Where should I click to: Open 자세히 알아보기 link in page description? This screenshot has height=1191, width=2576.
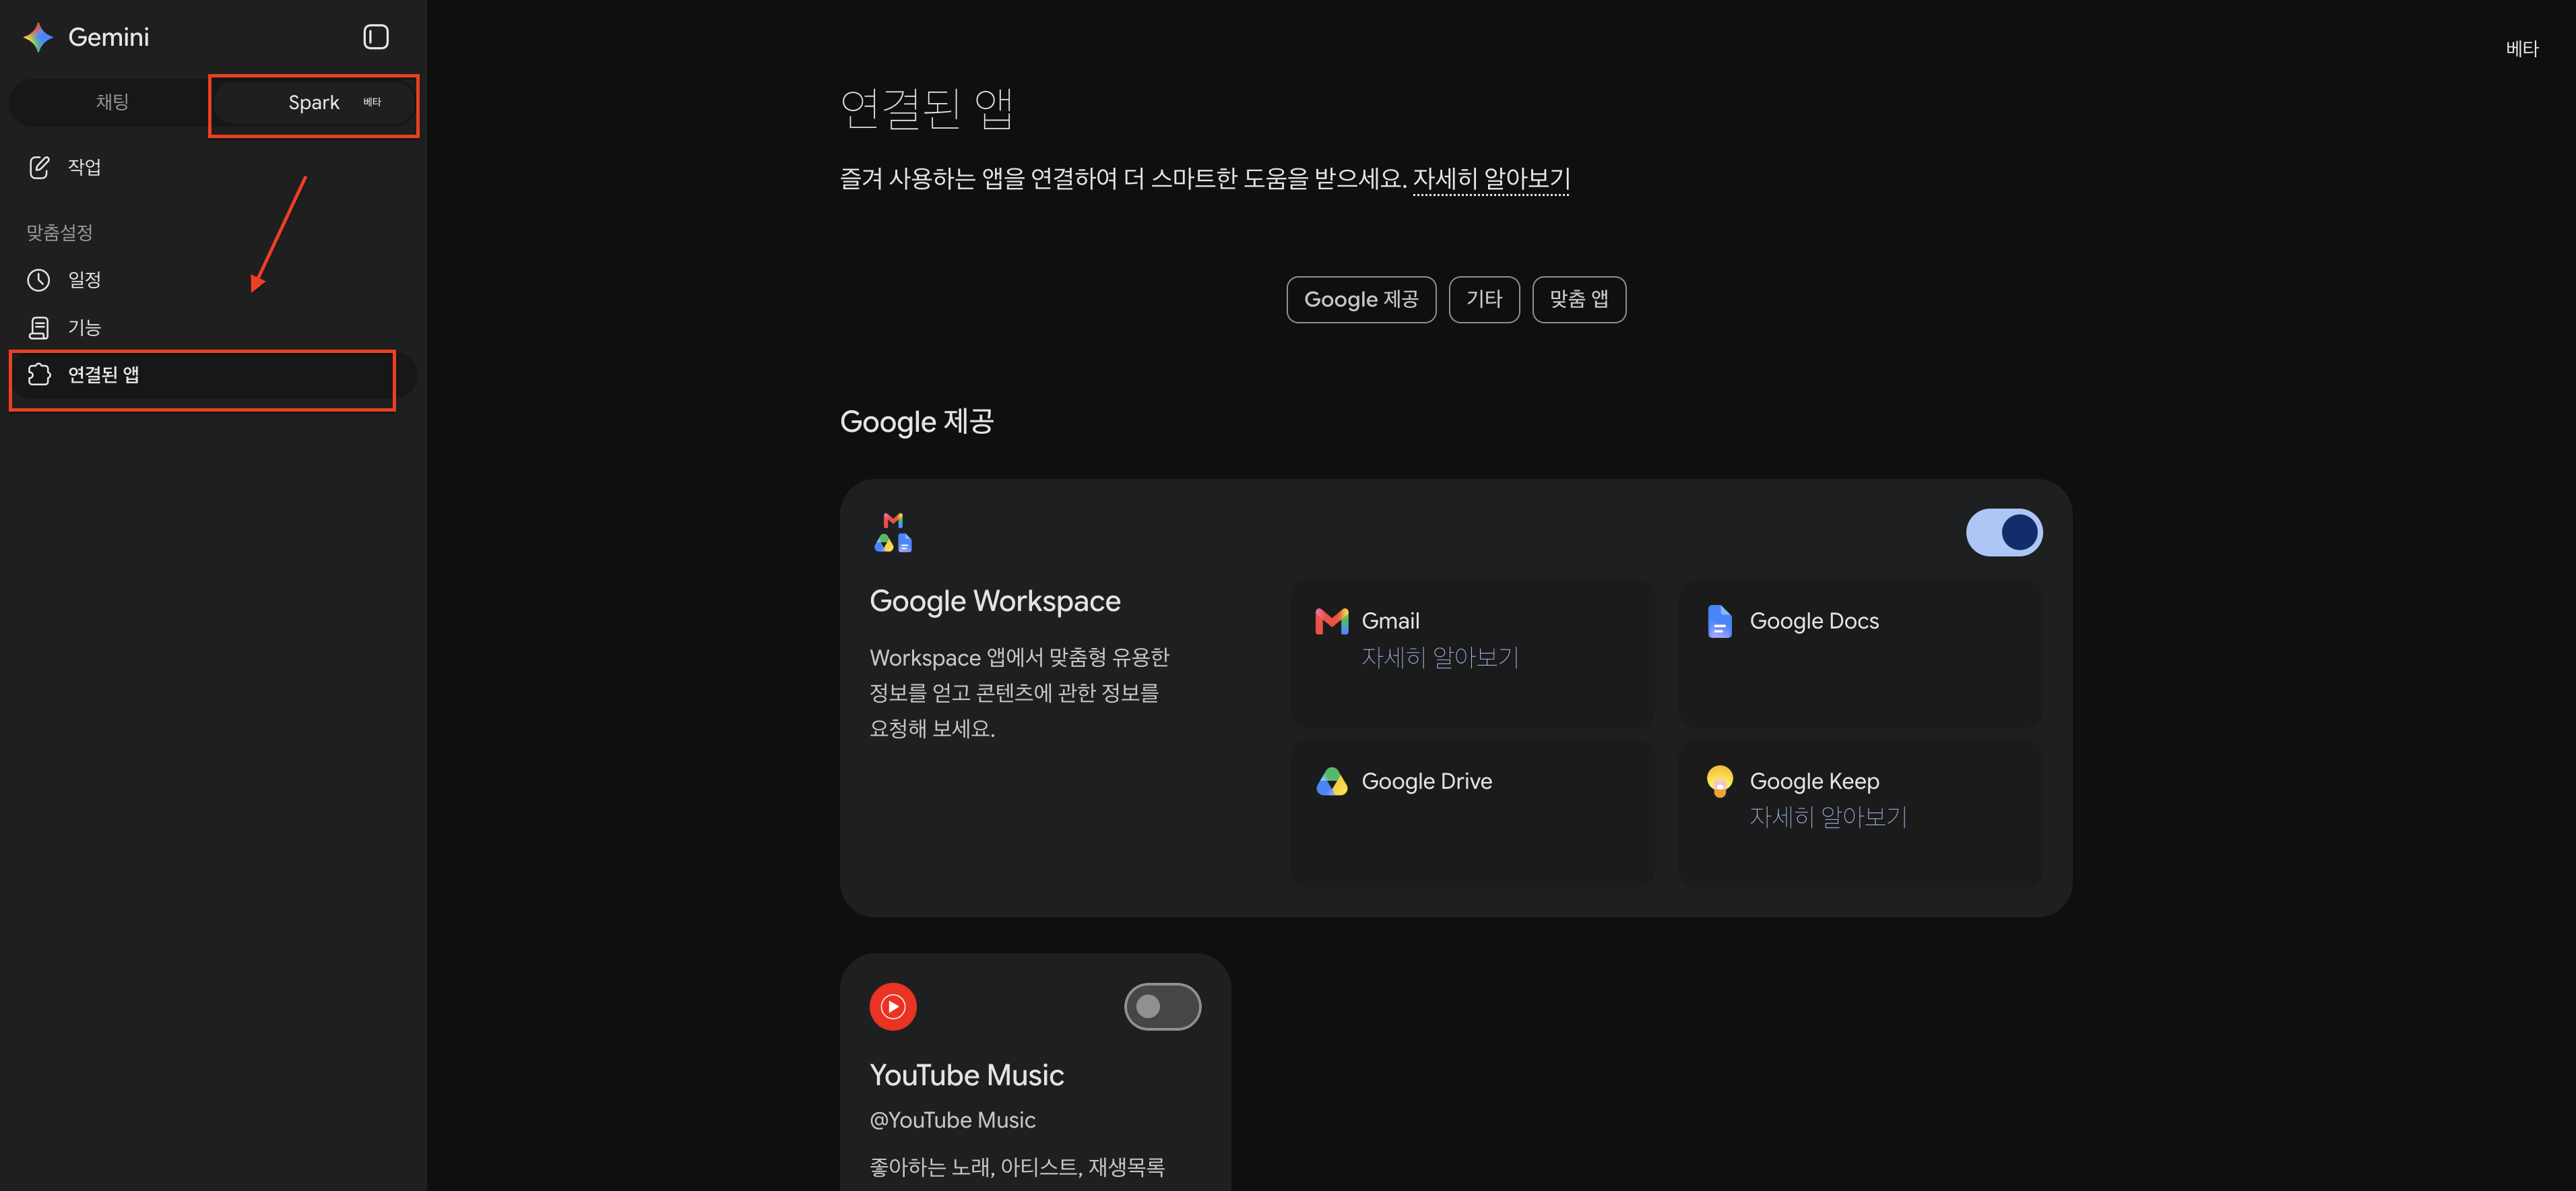pyautogui.click(x=1491, y=179)
